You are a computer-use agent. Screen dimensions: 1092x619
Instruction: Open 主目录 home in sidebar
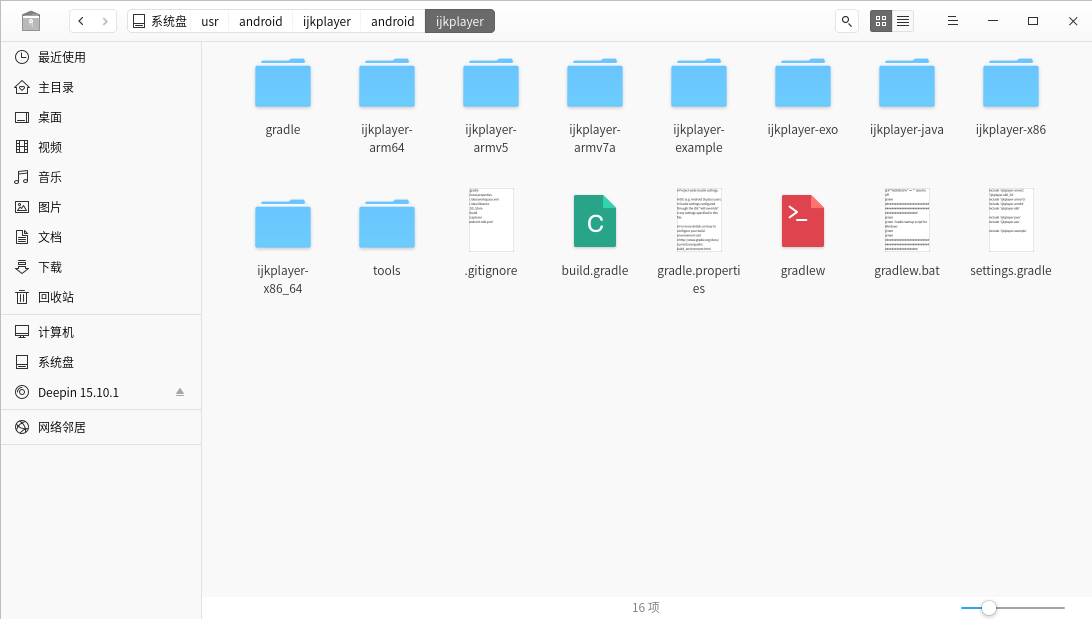101,87
